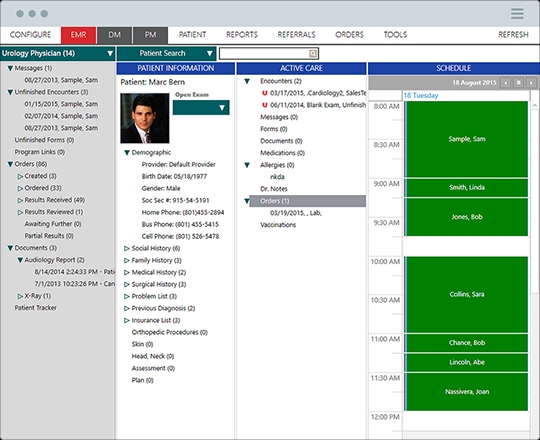The height and width of the screenshot is (440, 540).
Task: Switch to the EMR tab
Action: click(79, 35)
